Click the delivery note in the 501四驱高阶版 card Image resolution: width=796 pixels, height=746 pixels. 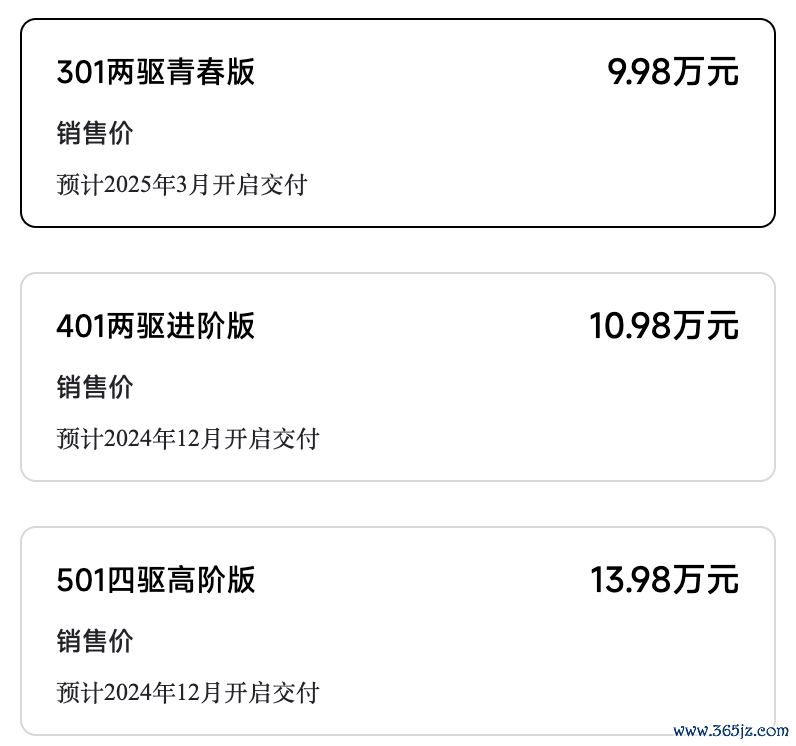pos(188,692)
